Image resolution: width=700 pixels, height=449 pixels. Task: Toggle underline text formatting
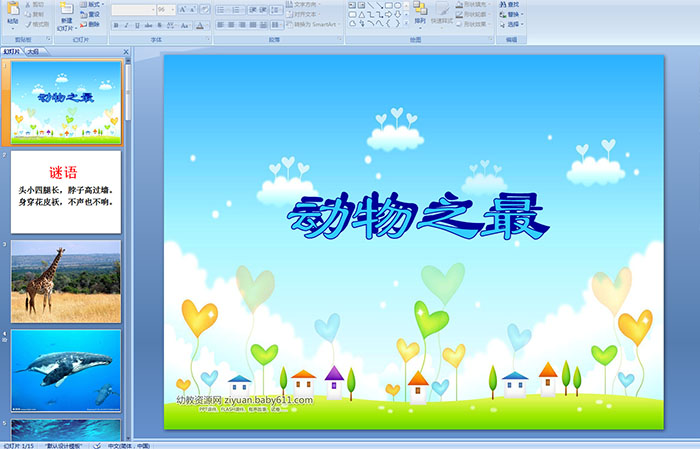[135, 25]
